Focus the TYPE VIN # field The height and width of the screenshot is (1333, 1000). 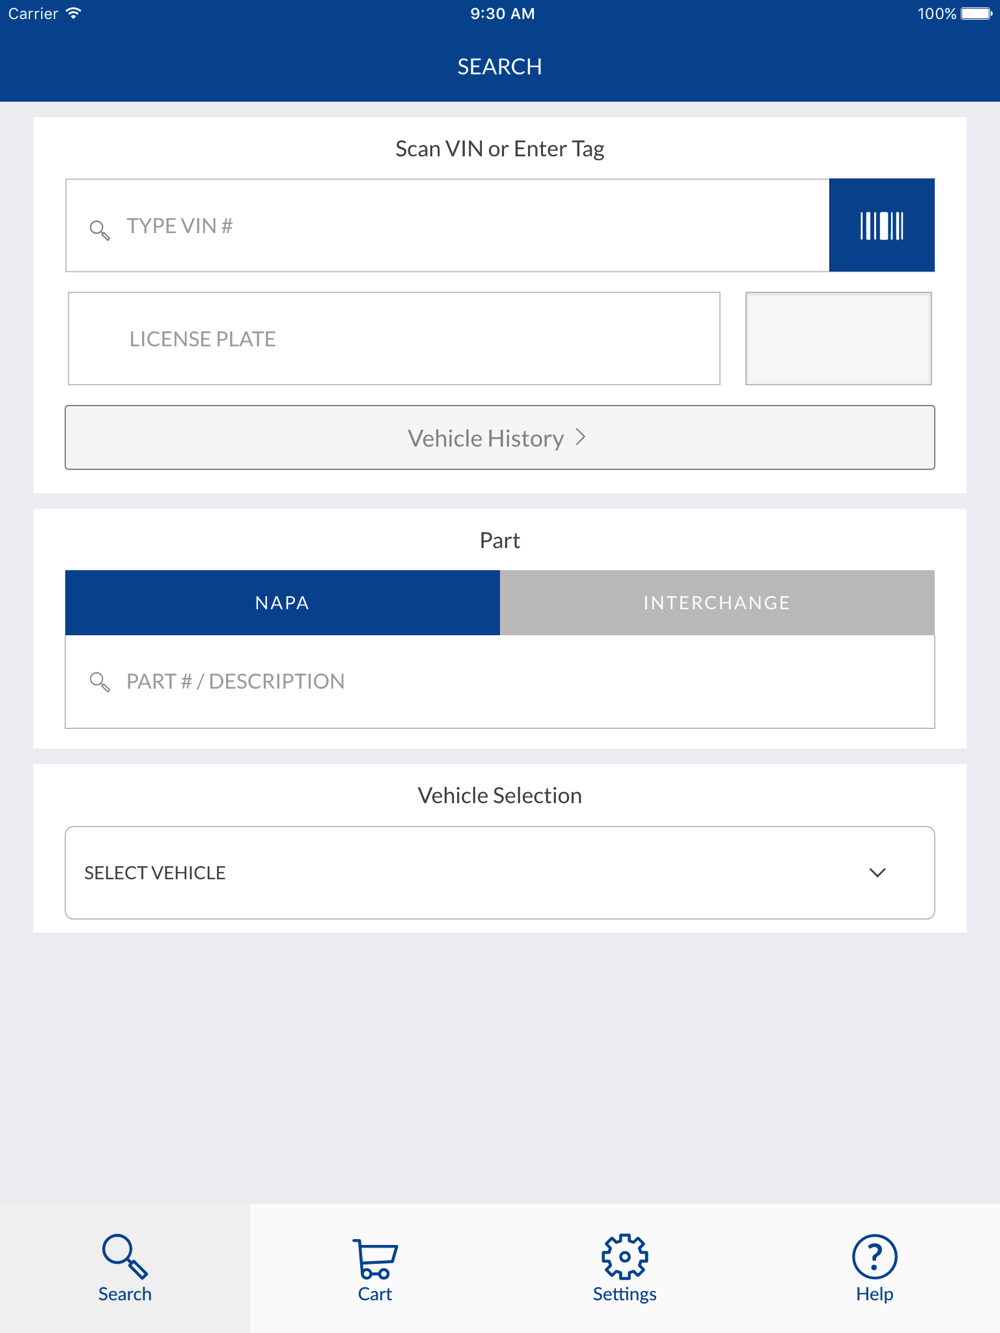coord(447,226)
